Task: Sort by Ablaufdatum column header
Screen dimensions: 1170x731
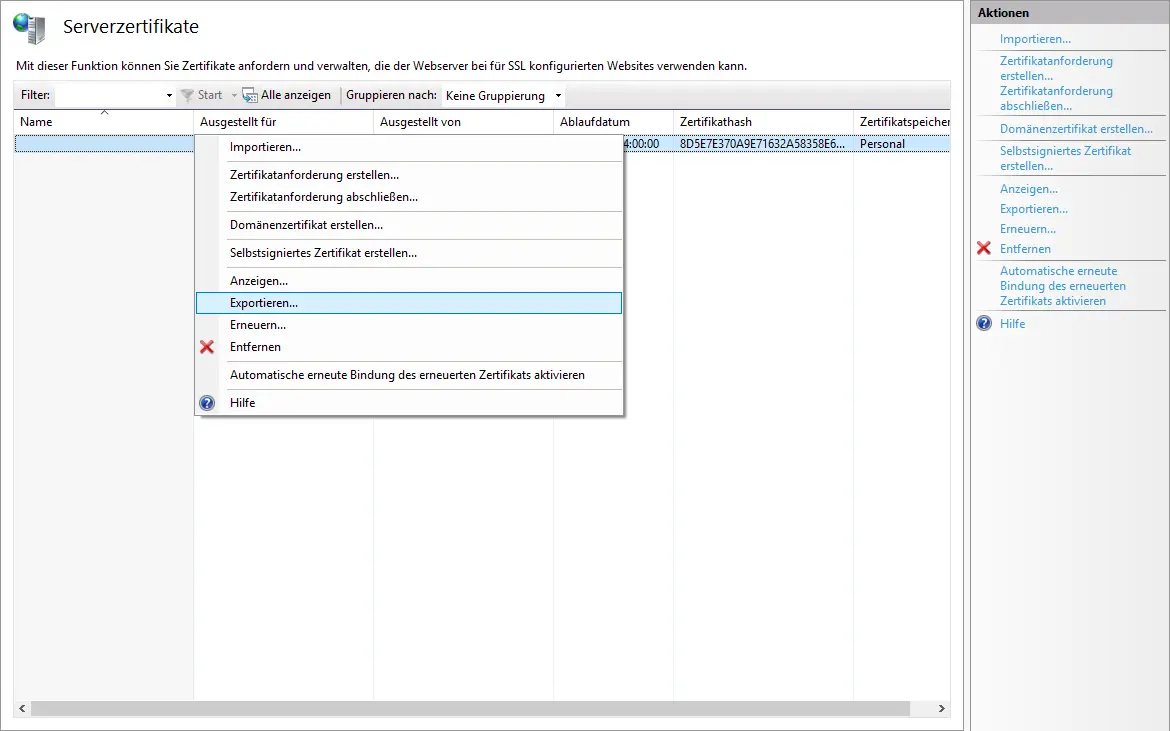Action: click(x=613, y=122)
